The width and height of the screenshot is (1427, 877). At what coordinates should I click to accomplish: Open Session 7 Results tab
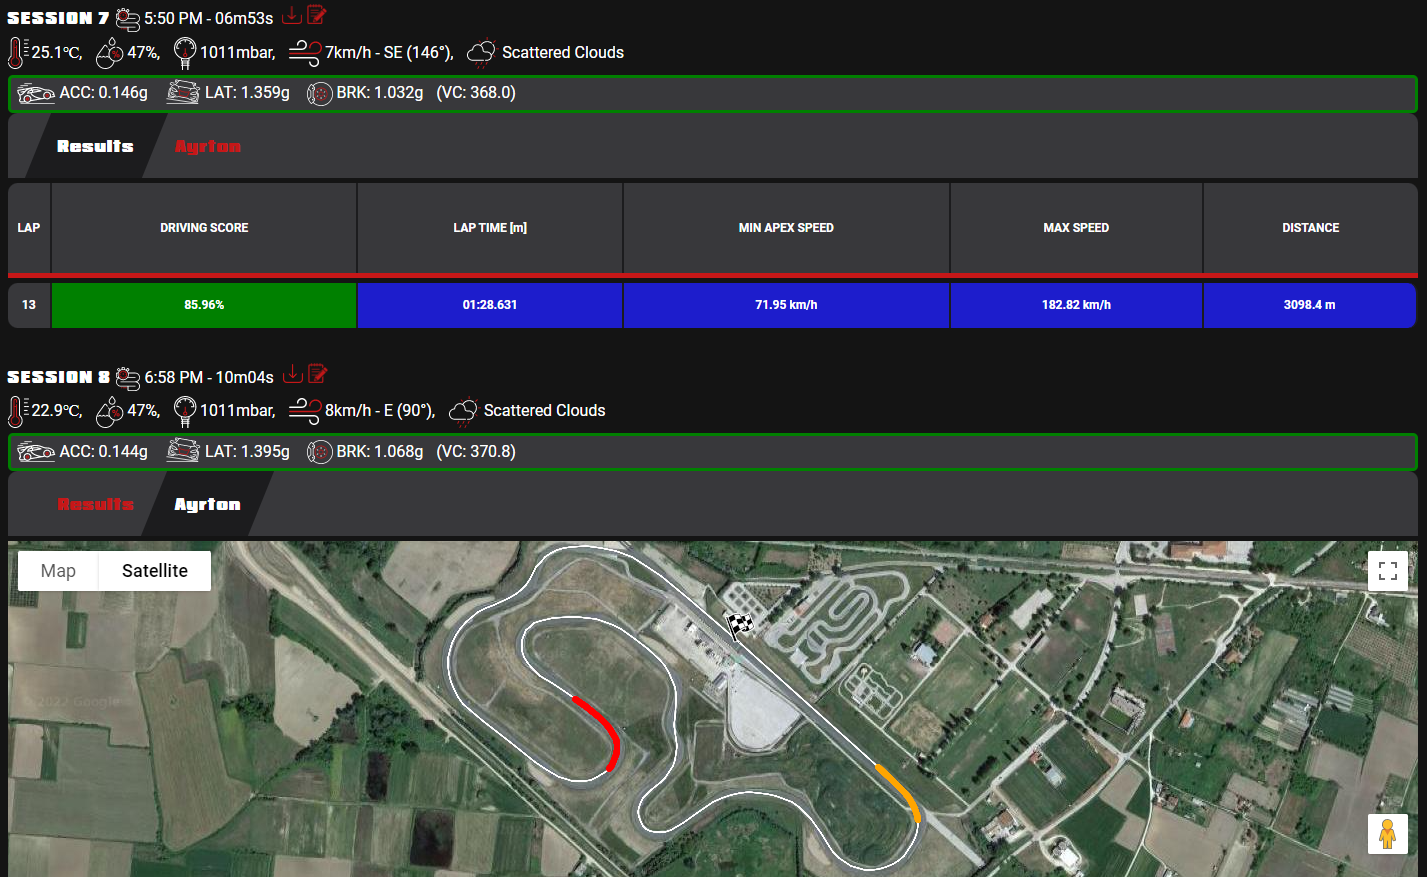pyautogui.click(x=95, y=146)
